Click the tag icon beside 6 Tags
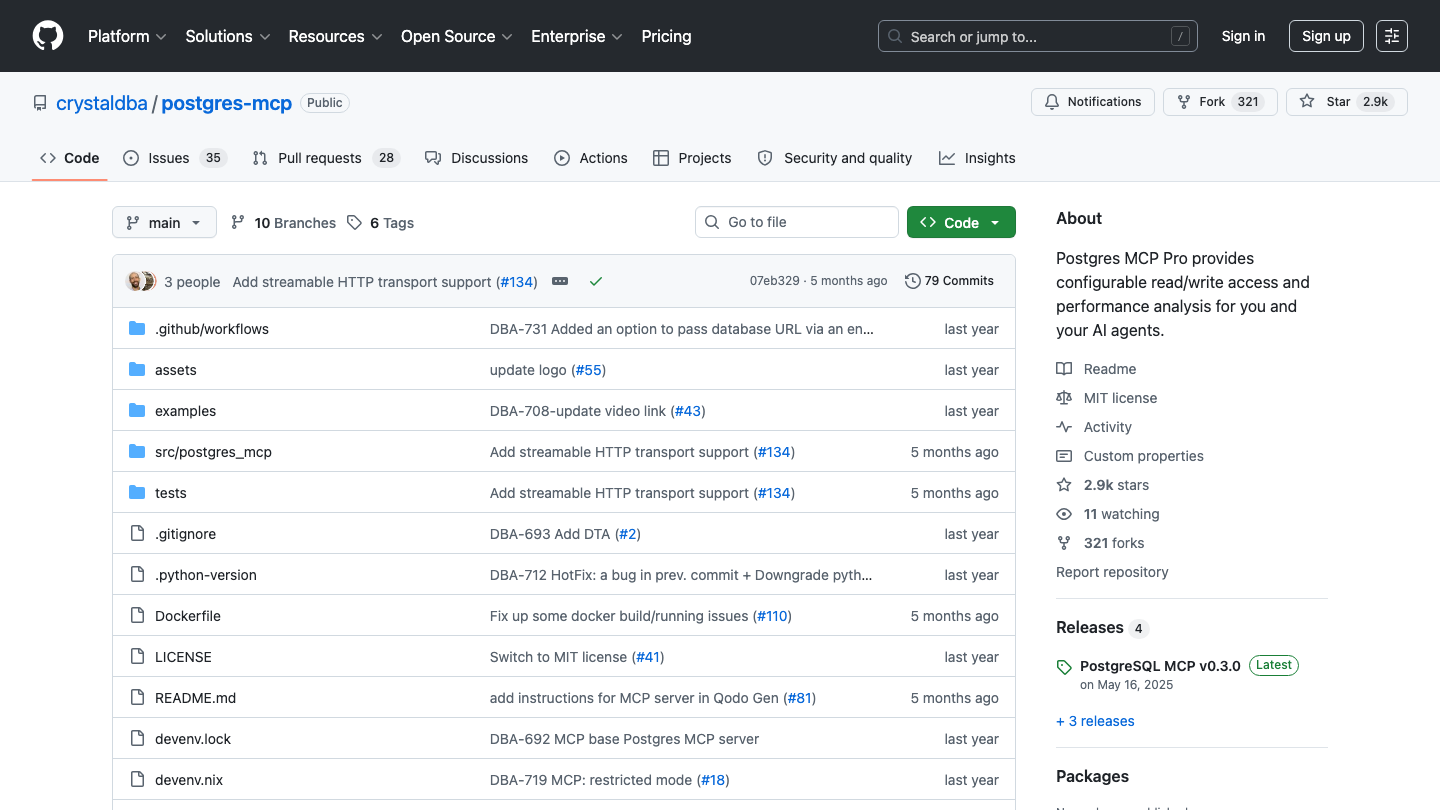Screen dimensions: 1440x810 354,223
